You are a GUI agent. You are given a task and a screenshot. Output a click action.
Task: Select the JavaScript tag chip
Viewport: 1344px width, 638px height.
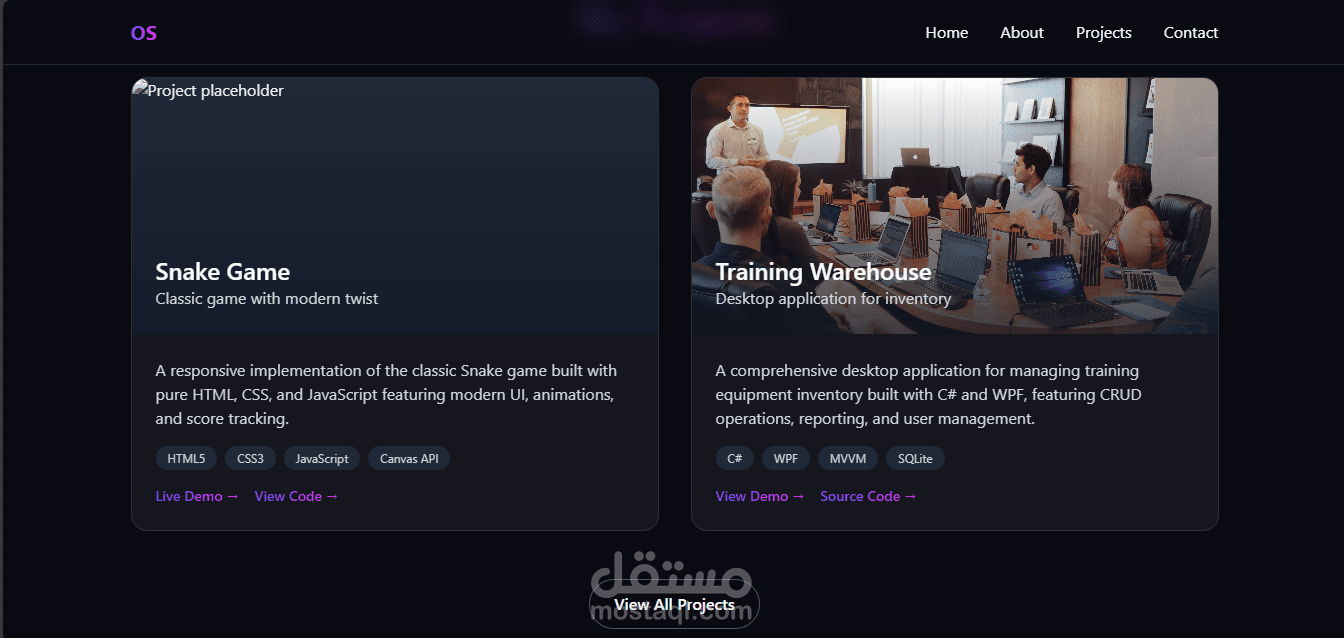(x=322, y=459)
